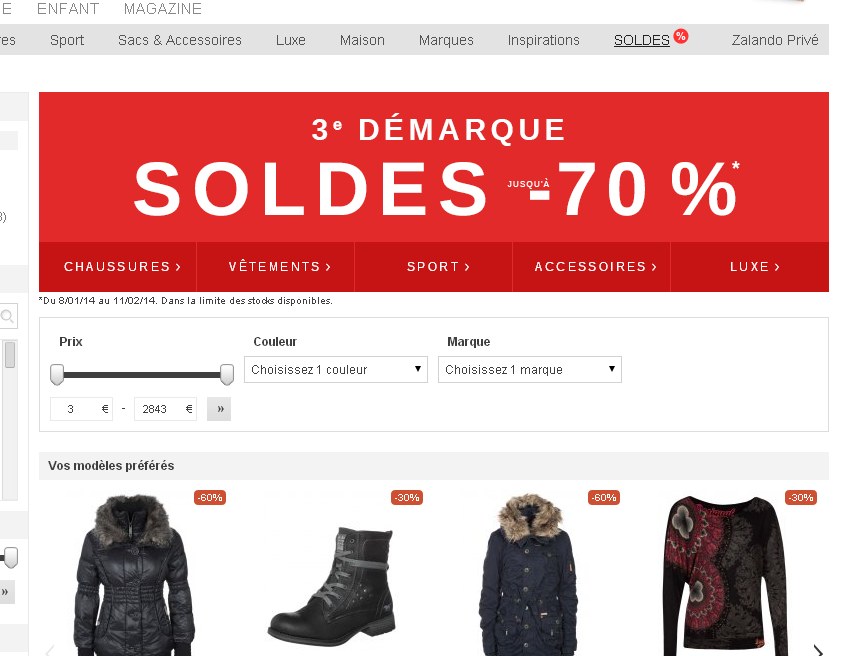
Task: Open the black lace-up boot thumbnail
Action: coord(332,584)
